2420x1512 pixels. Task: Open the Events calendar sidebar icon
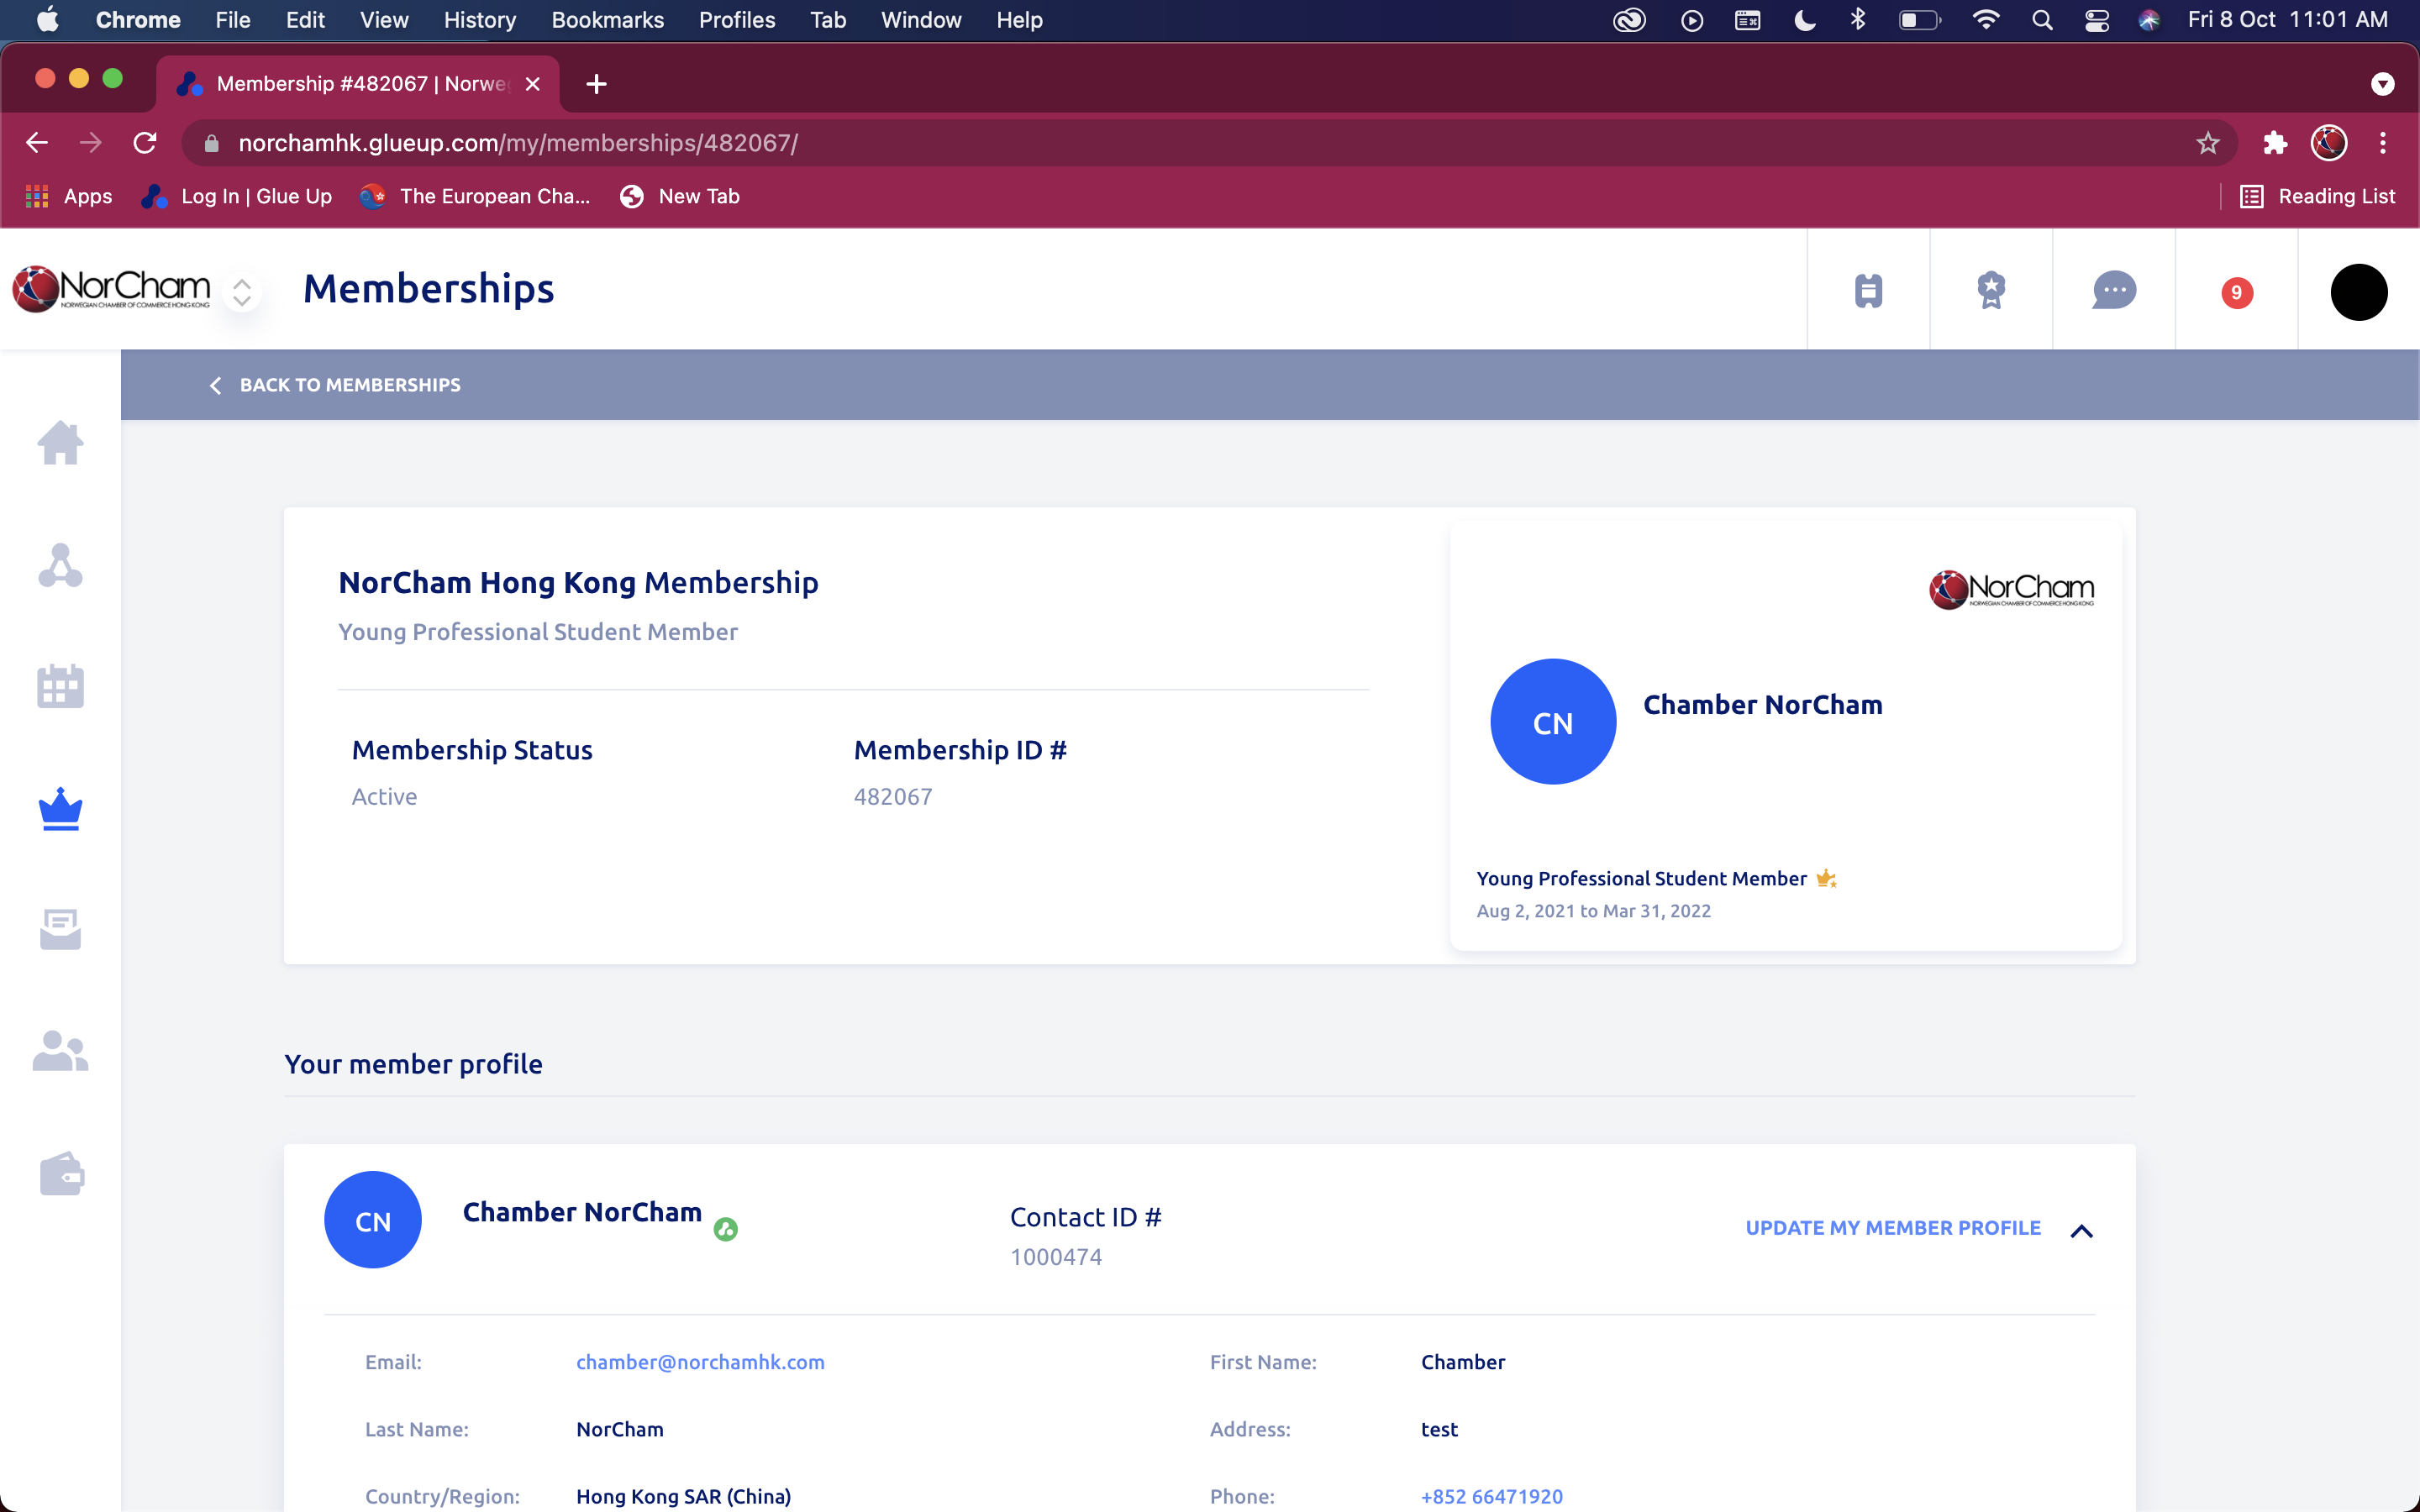tap(60, 687)
